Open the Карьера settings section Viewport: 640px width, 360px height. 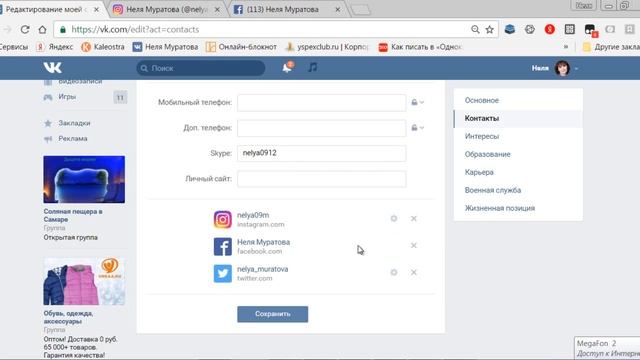pyautogui.click(x=518, y=172)
